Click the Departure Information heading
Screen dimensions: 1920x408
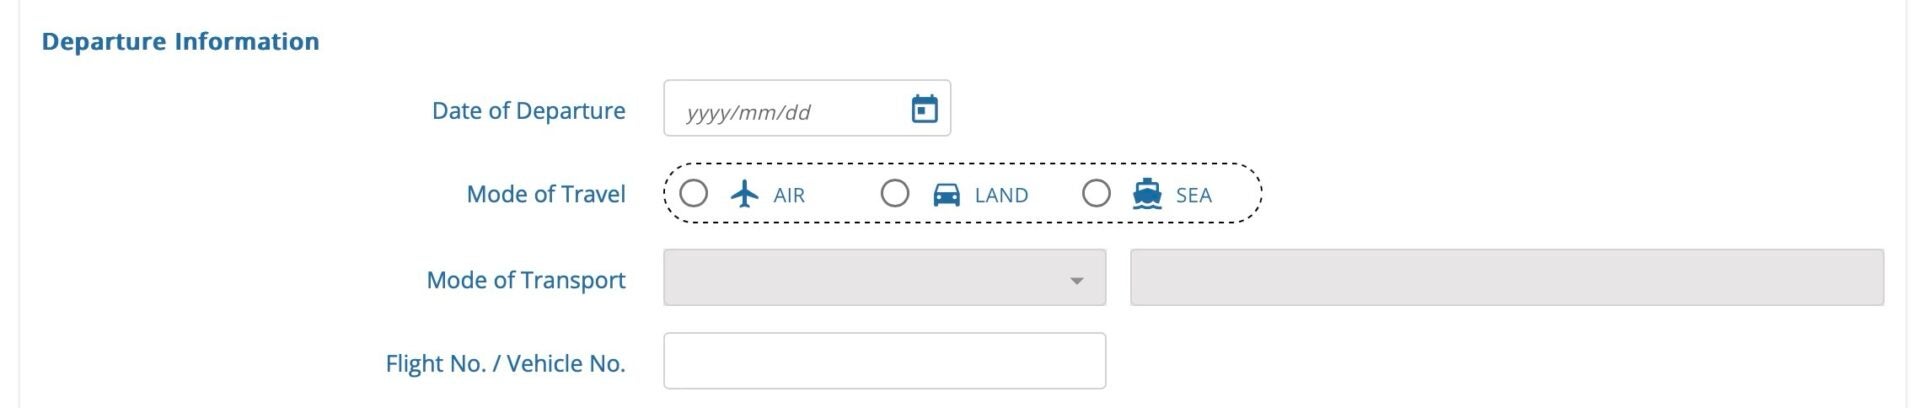[x=181, y=41]
